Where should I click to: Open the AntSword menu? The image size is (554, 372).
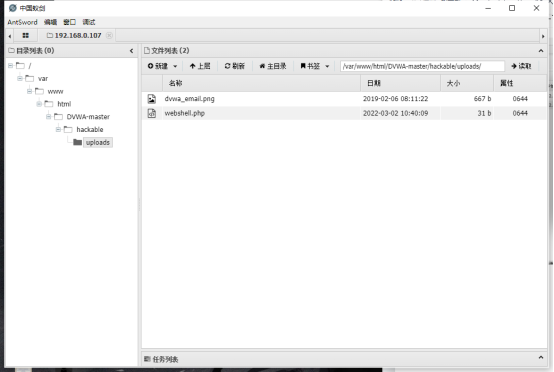tap(22, 22)
